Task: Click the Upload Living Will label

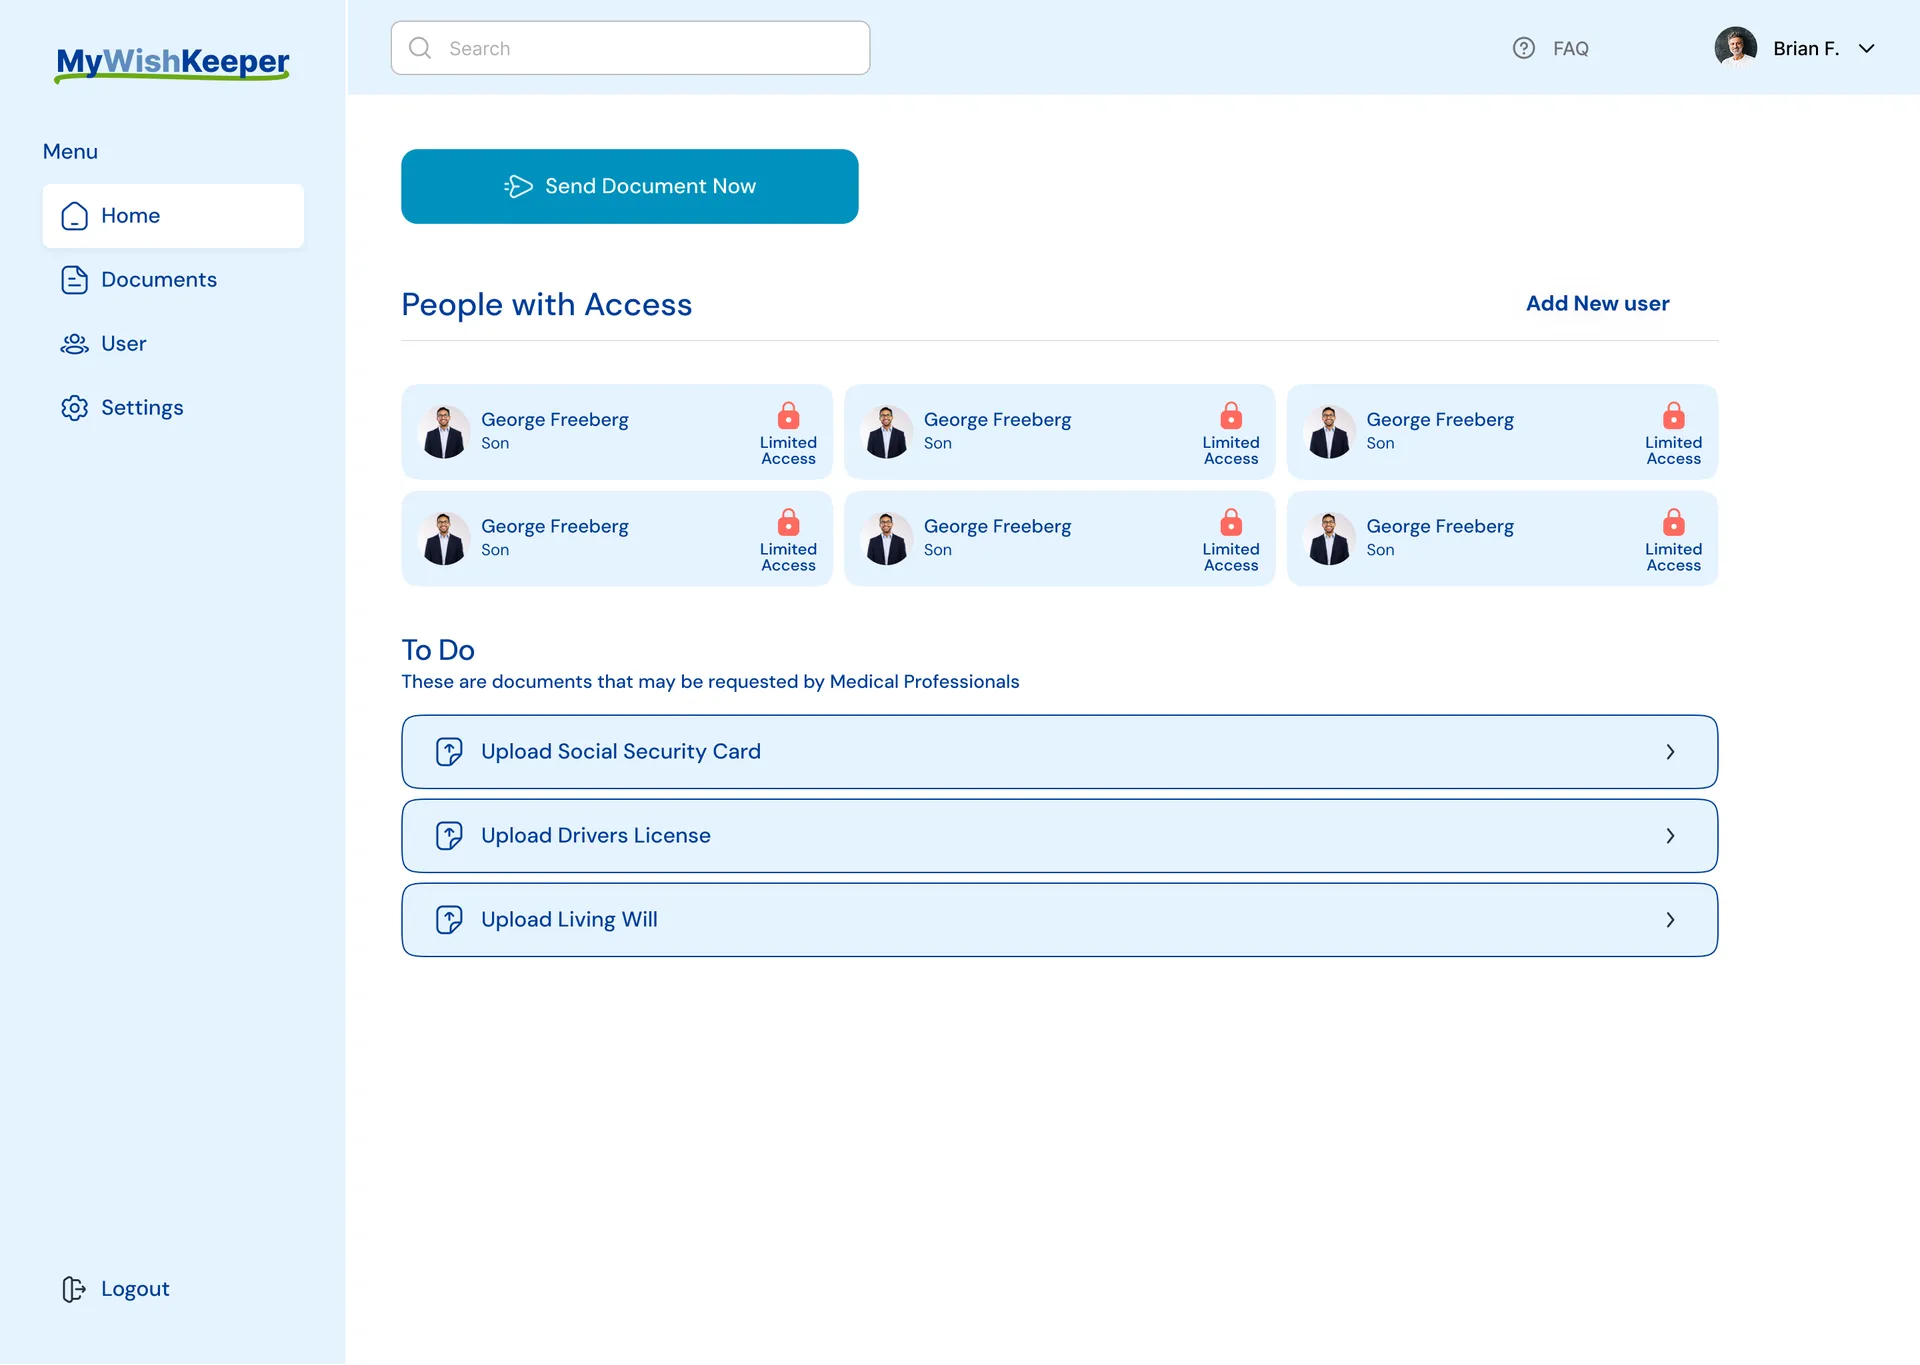Action: [x=569, y=920]
